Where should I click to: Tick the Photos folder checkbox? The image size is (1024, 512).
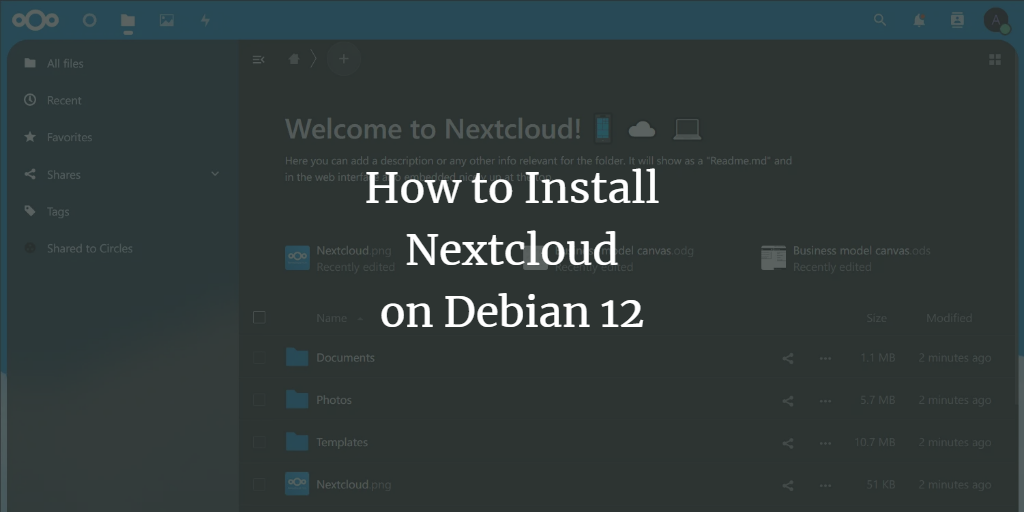tap(259, 400)
